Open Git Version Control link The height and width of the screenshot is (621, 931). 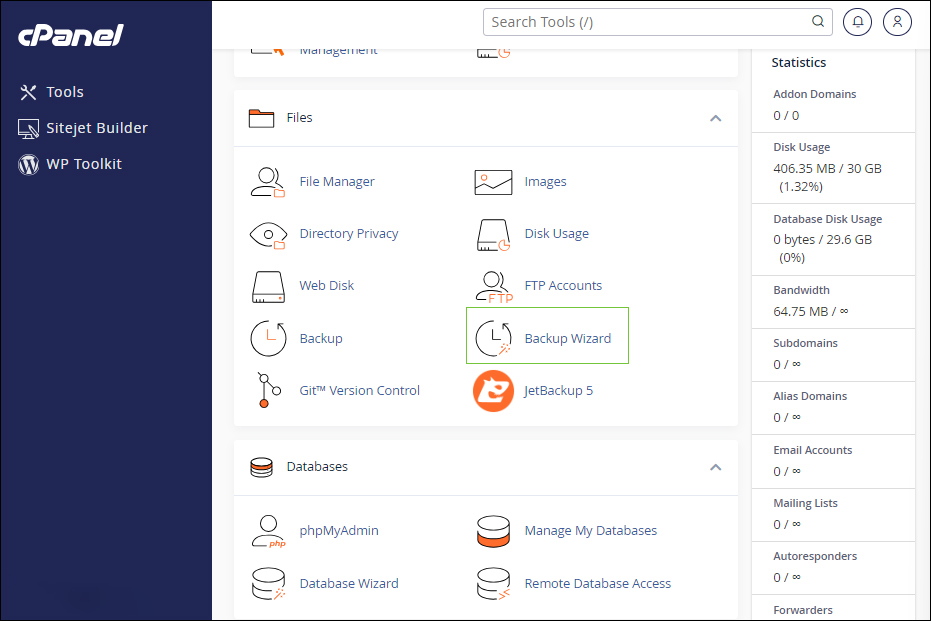click(x=359, y=391)
